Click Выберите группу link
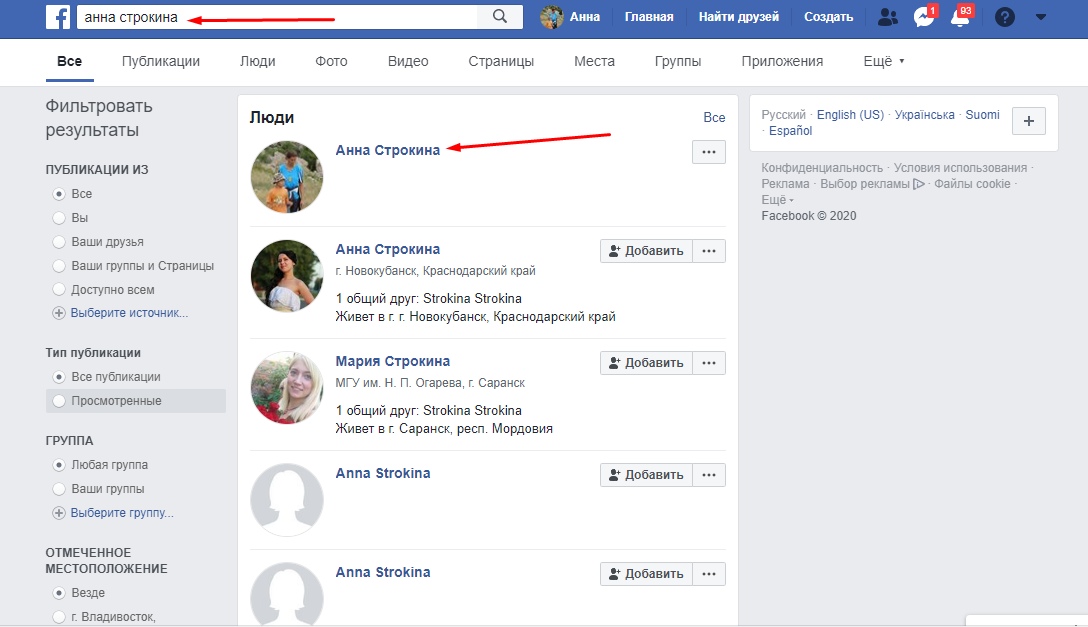The image size is (1088, 627). (x=122, y=513)
